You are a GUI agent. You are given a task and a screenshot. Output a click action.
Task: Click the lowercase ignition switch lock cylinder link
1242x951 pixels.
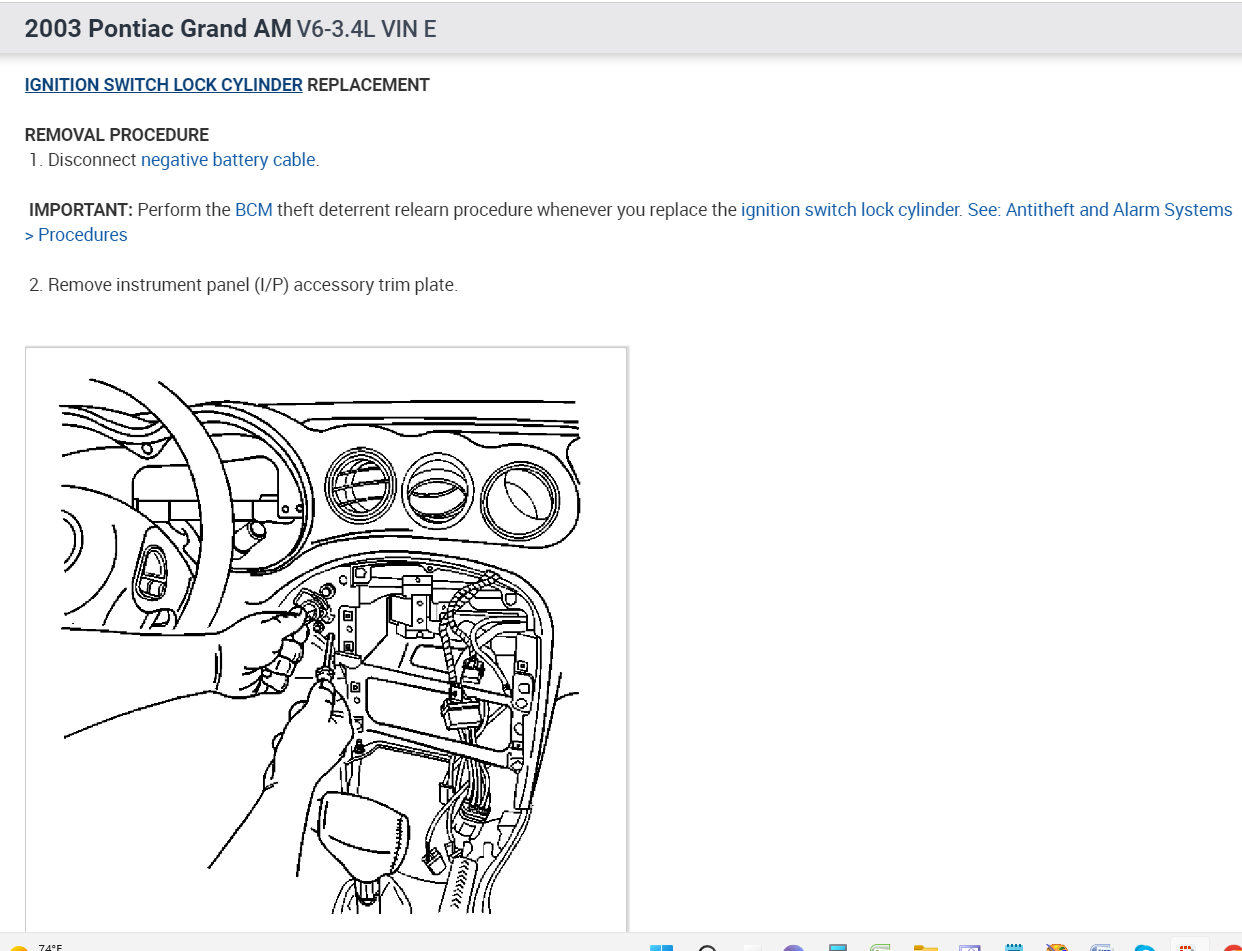(850, 210)
